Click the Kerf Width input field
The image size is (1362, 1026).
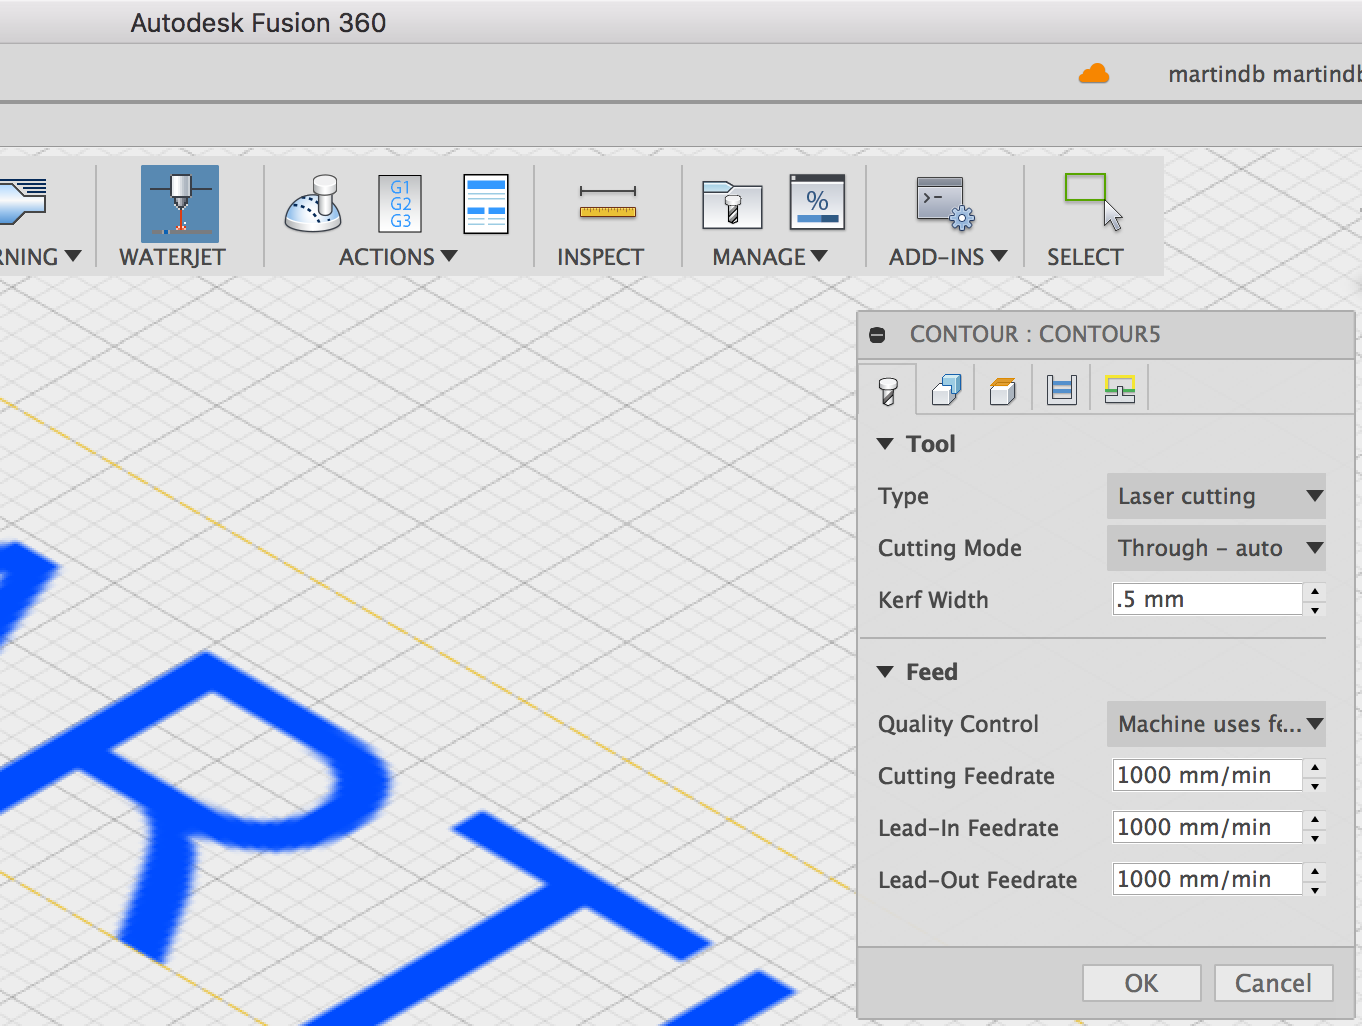tap(1206, 600)
